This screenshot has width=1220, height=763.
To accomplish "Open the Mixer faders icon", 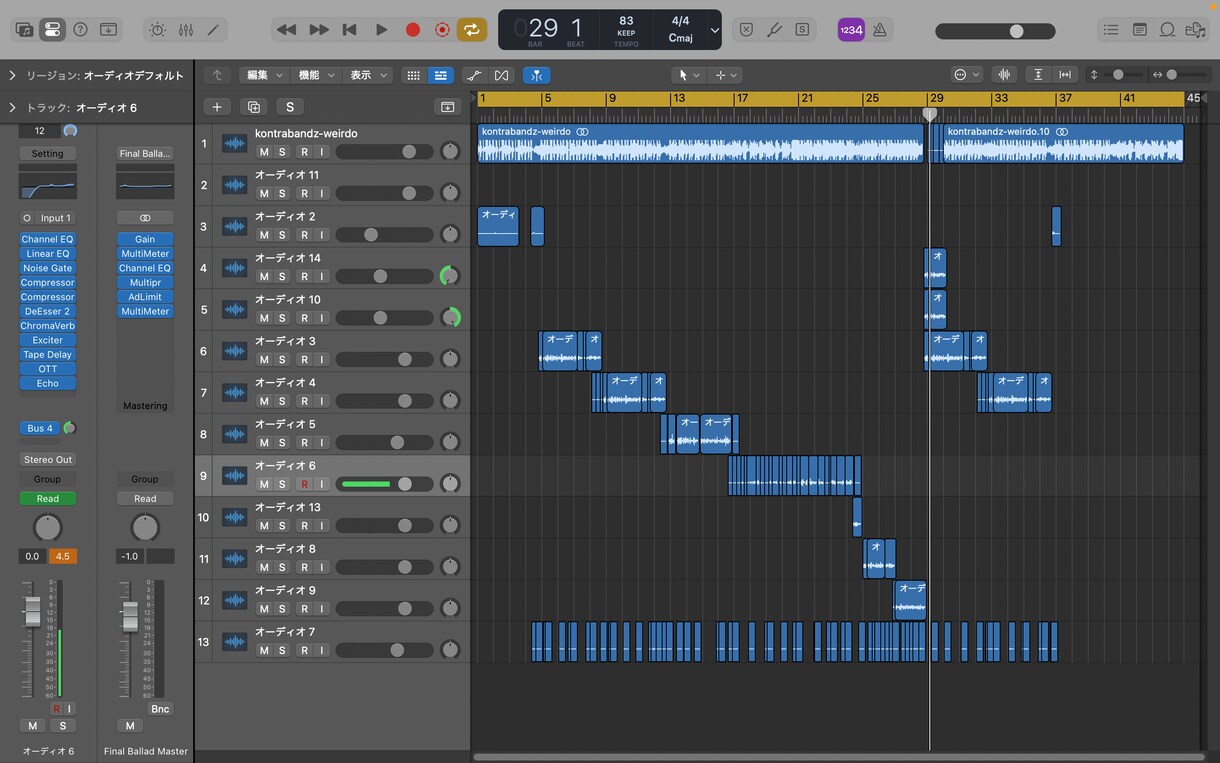I will coord(186,30).
